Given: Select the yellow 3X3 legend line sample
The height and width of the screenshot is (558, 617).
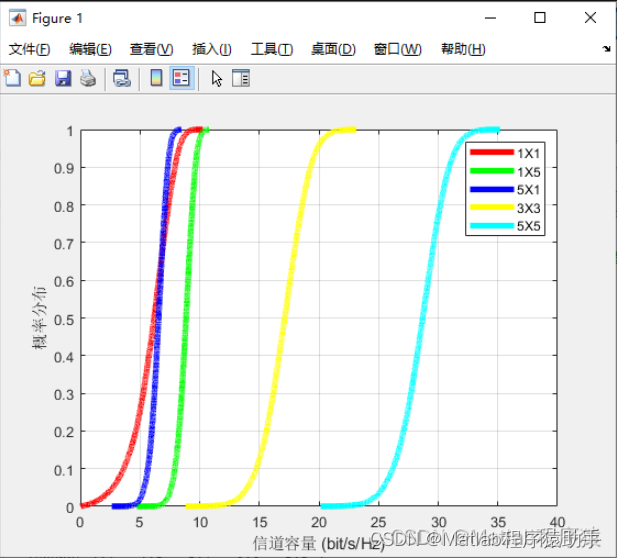Looking at the screenshot, I should 492,207.
